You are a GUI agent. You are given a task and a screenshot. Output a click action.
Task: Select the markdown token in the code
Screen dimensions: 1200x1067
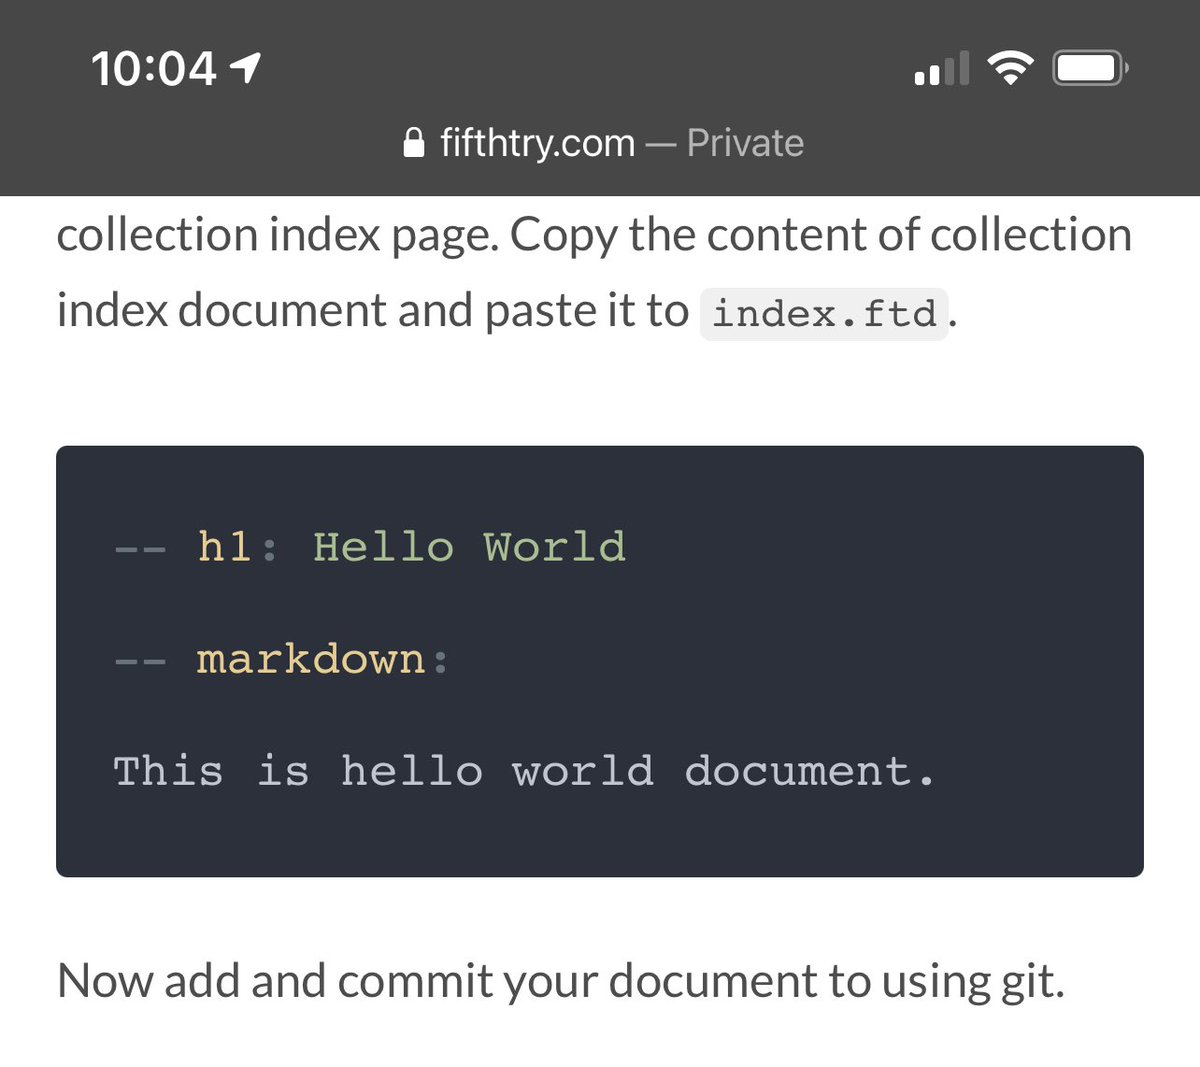(311, 658)
